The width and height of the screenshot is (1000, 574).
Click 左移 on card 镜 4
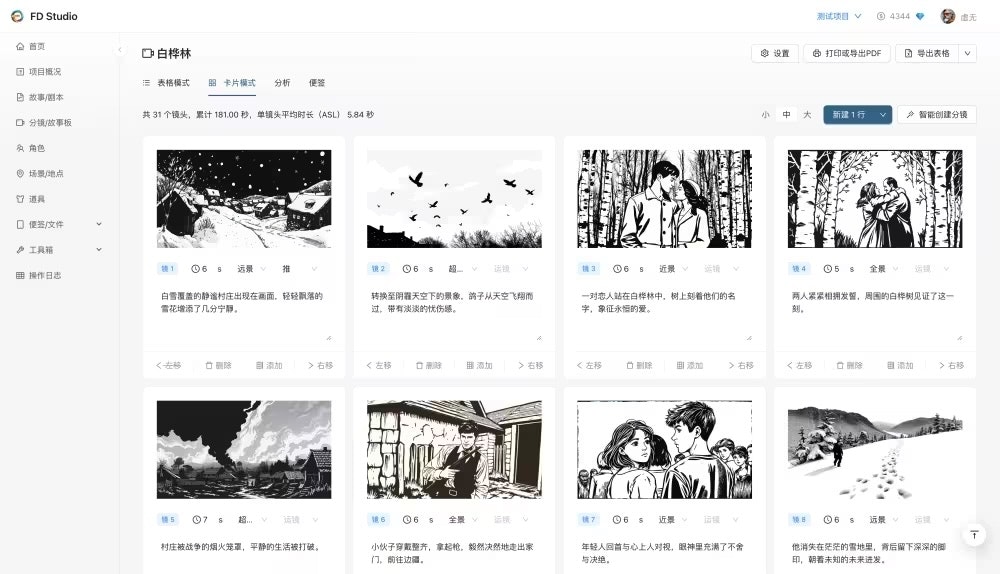[x=800, y=365]
